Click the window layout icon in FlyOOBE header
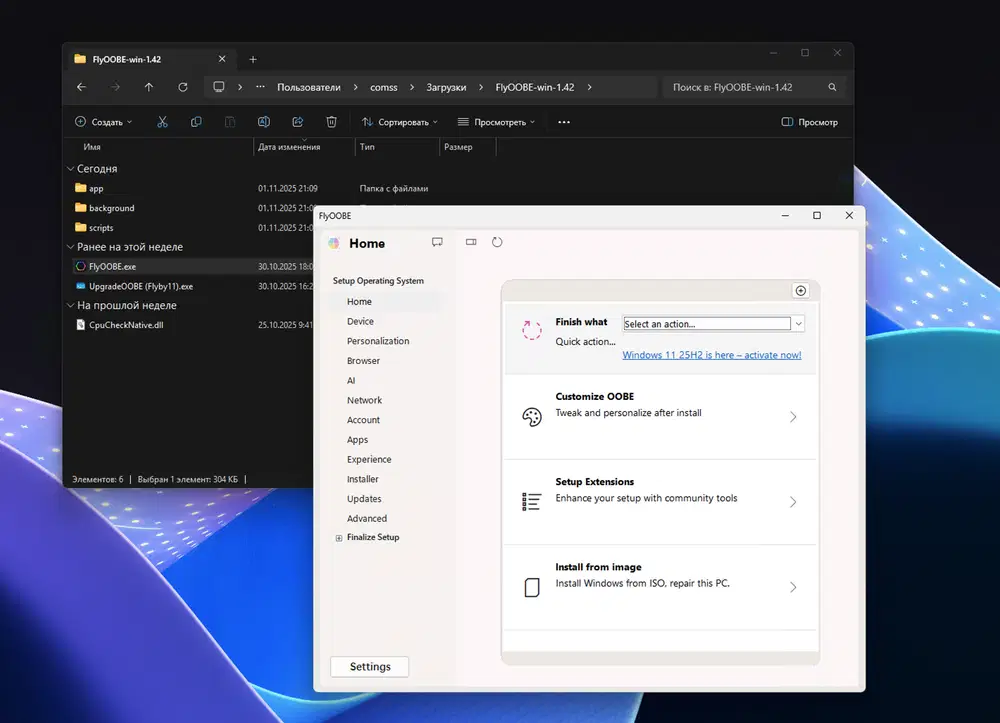This screenshot has width=1000, height=723. point(471,242)
